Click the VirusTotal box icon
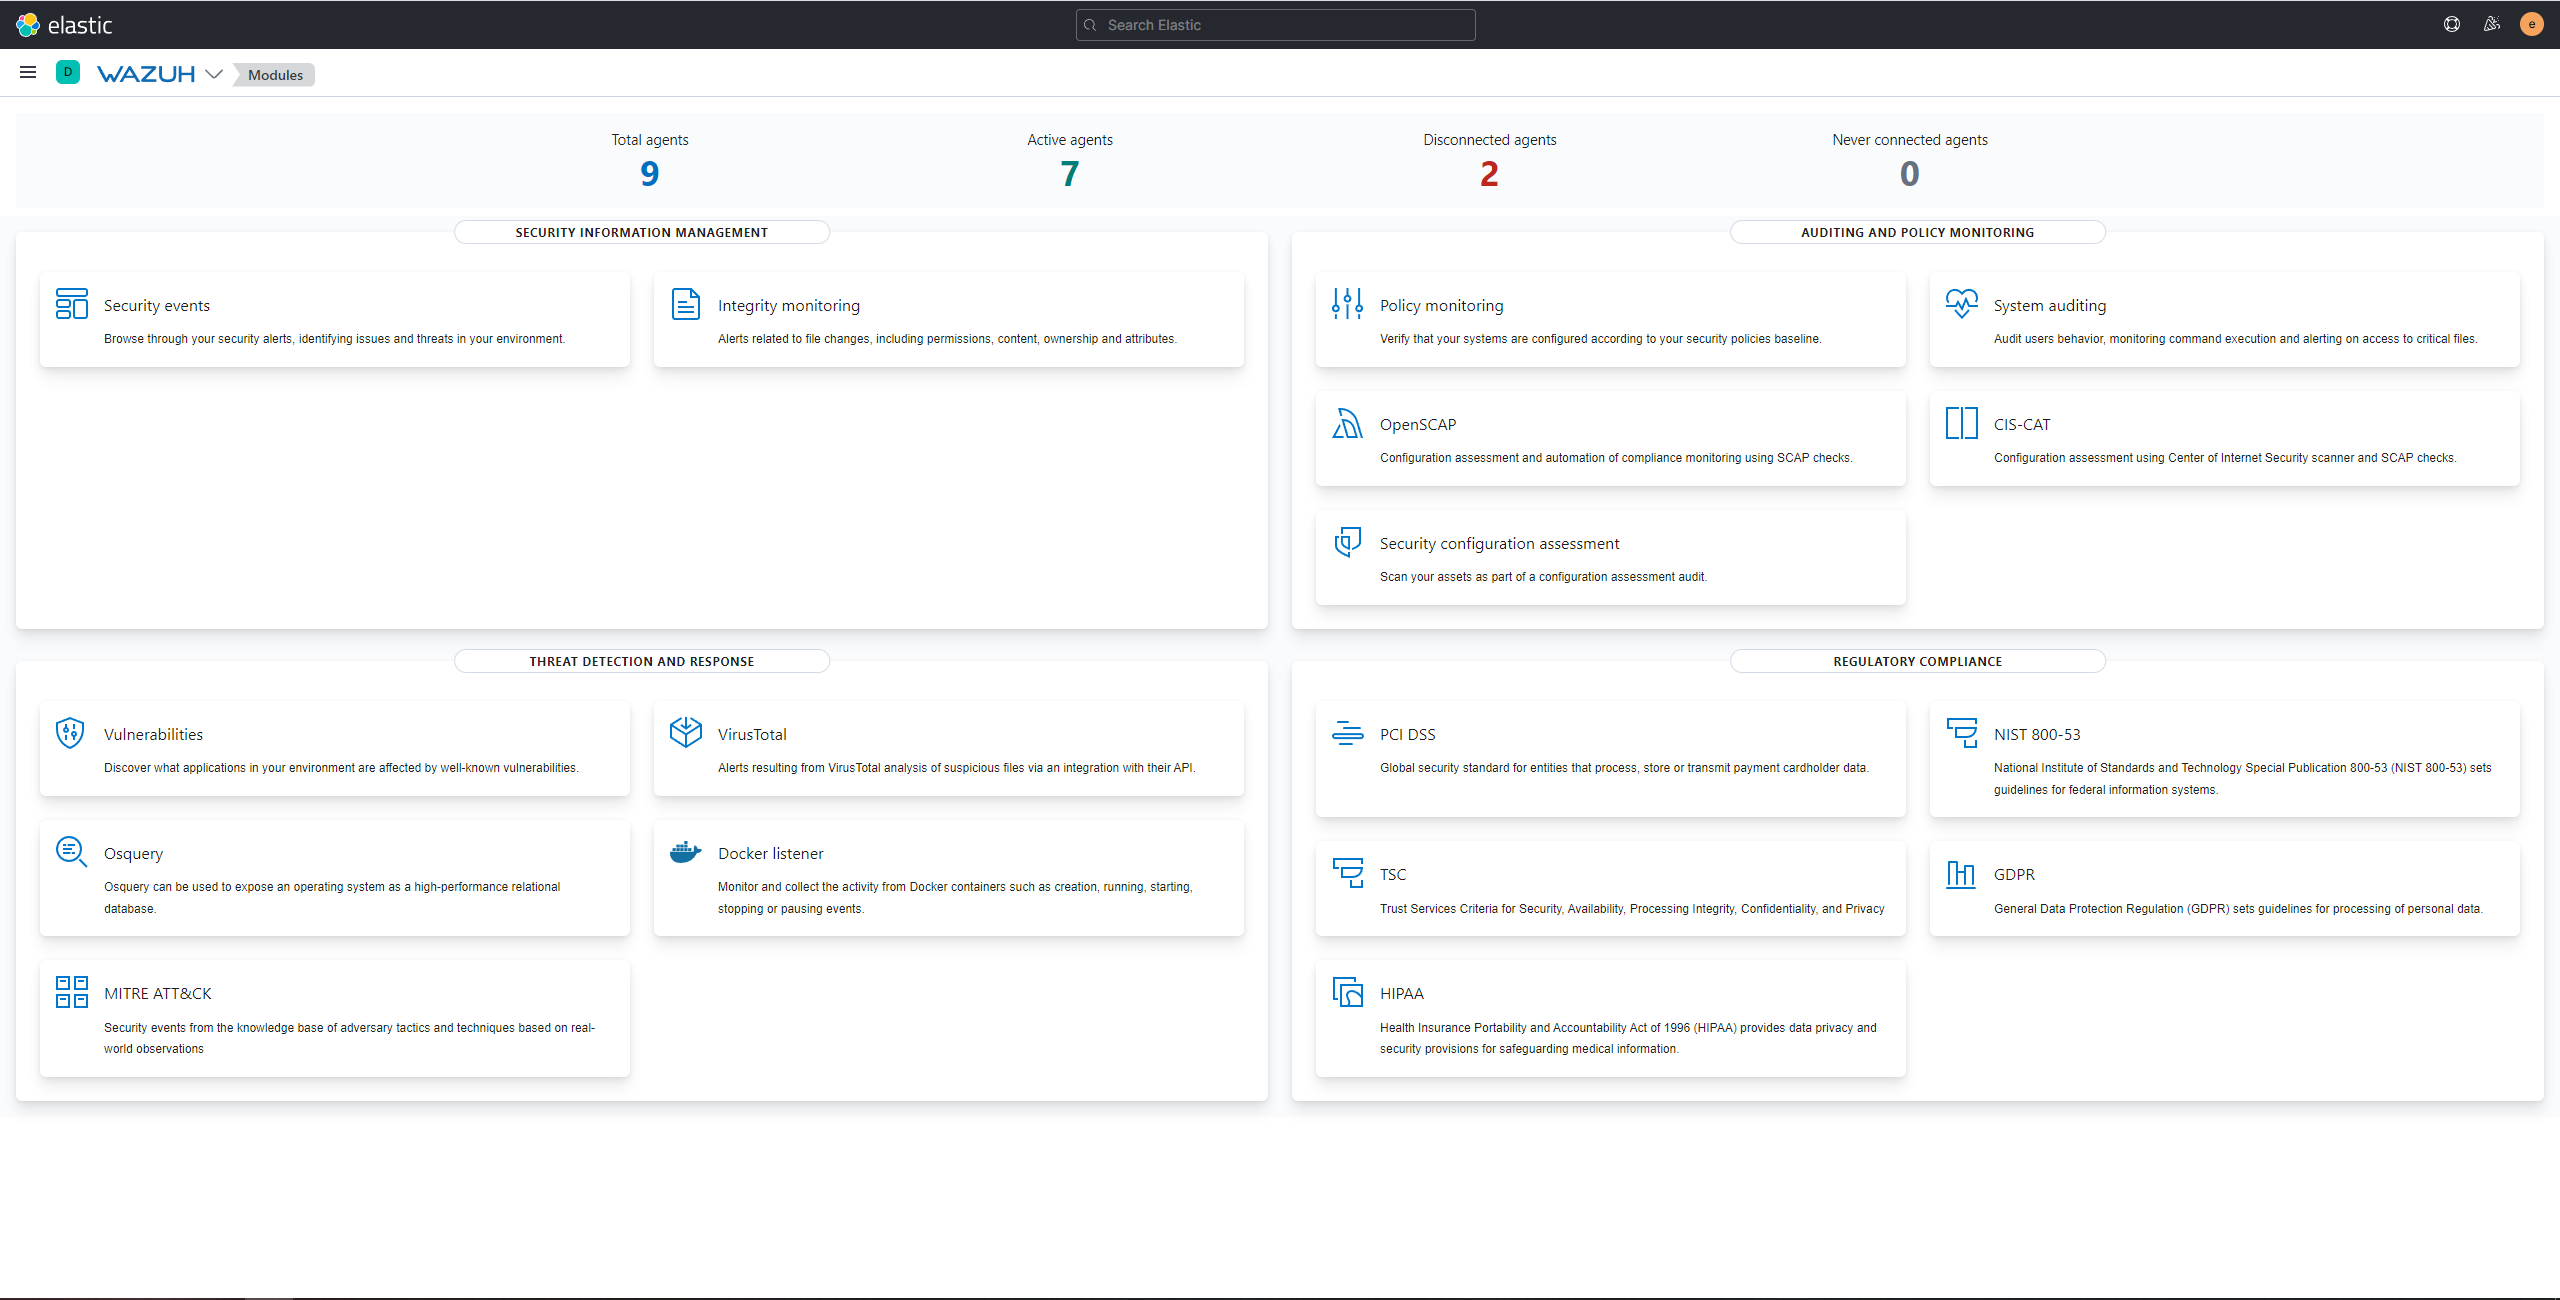The image size is (2560, 1300). [685, 733]
